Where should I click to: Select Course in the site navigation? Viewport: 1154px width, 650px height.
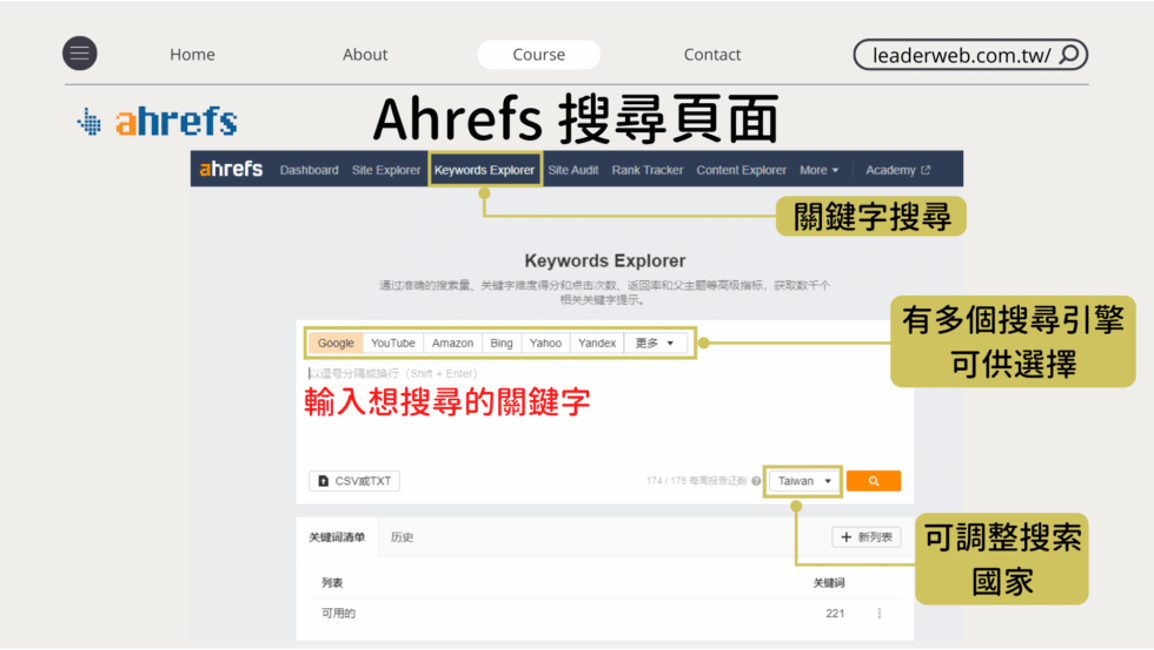(x=538, y=54)
